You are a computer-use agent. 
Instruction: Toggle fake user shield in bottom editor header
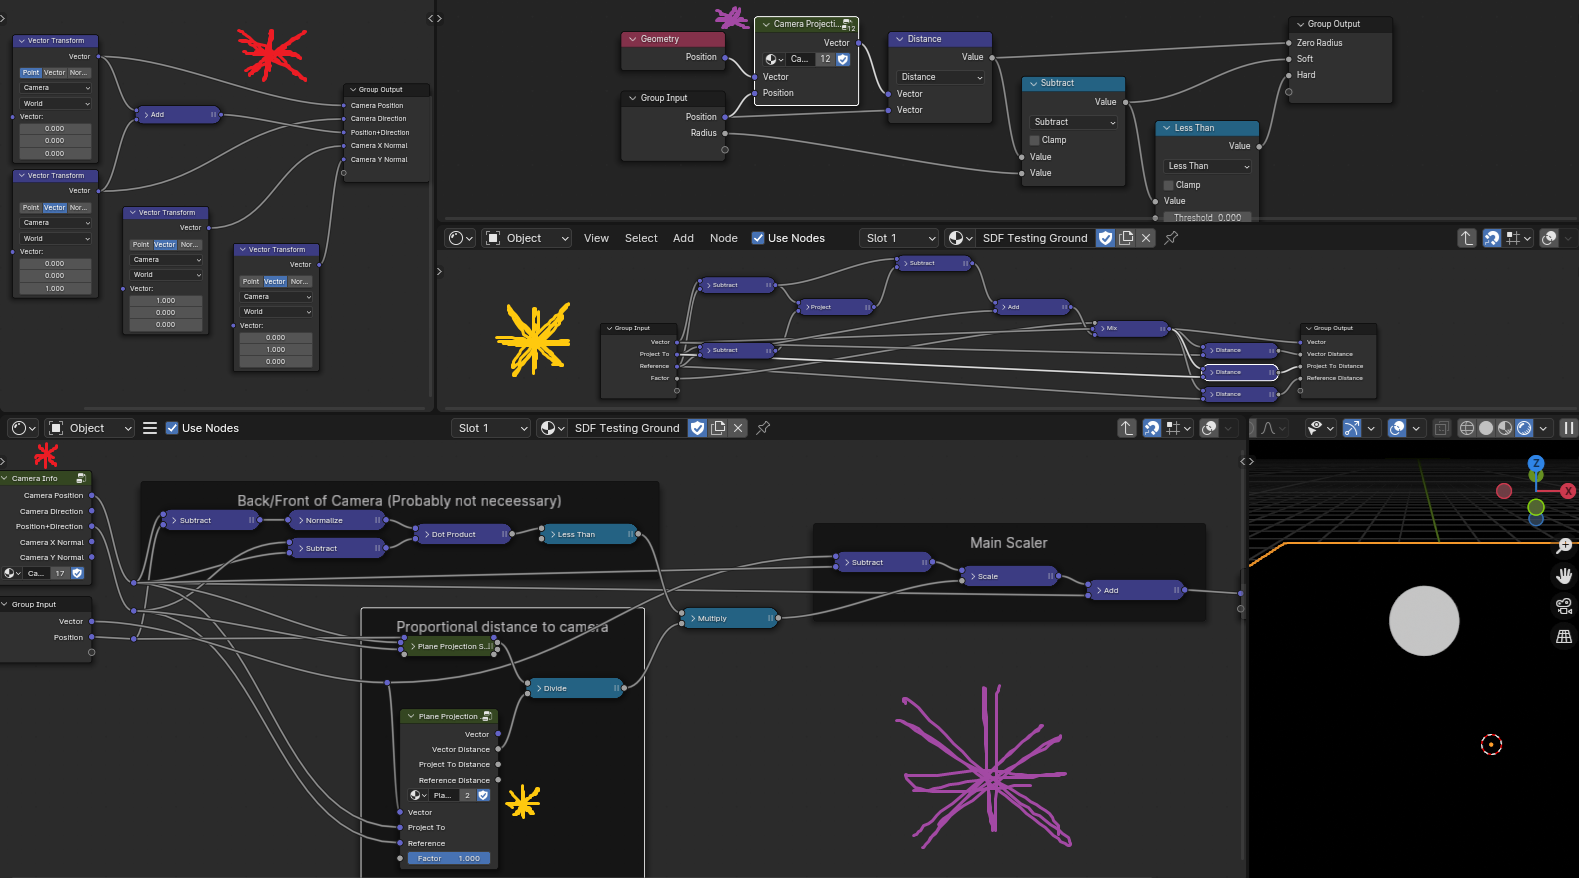click(x=697, y=428)
